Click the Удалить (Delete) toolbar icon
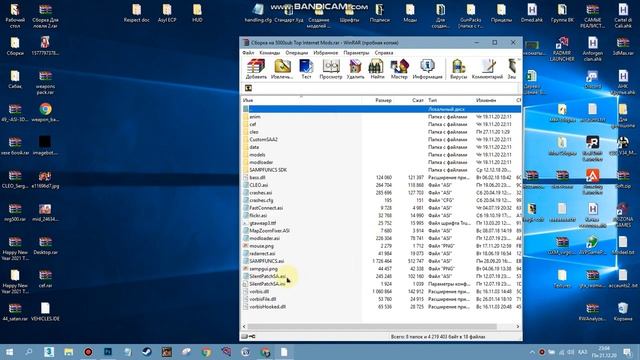 [x=356, y=69]
